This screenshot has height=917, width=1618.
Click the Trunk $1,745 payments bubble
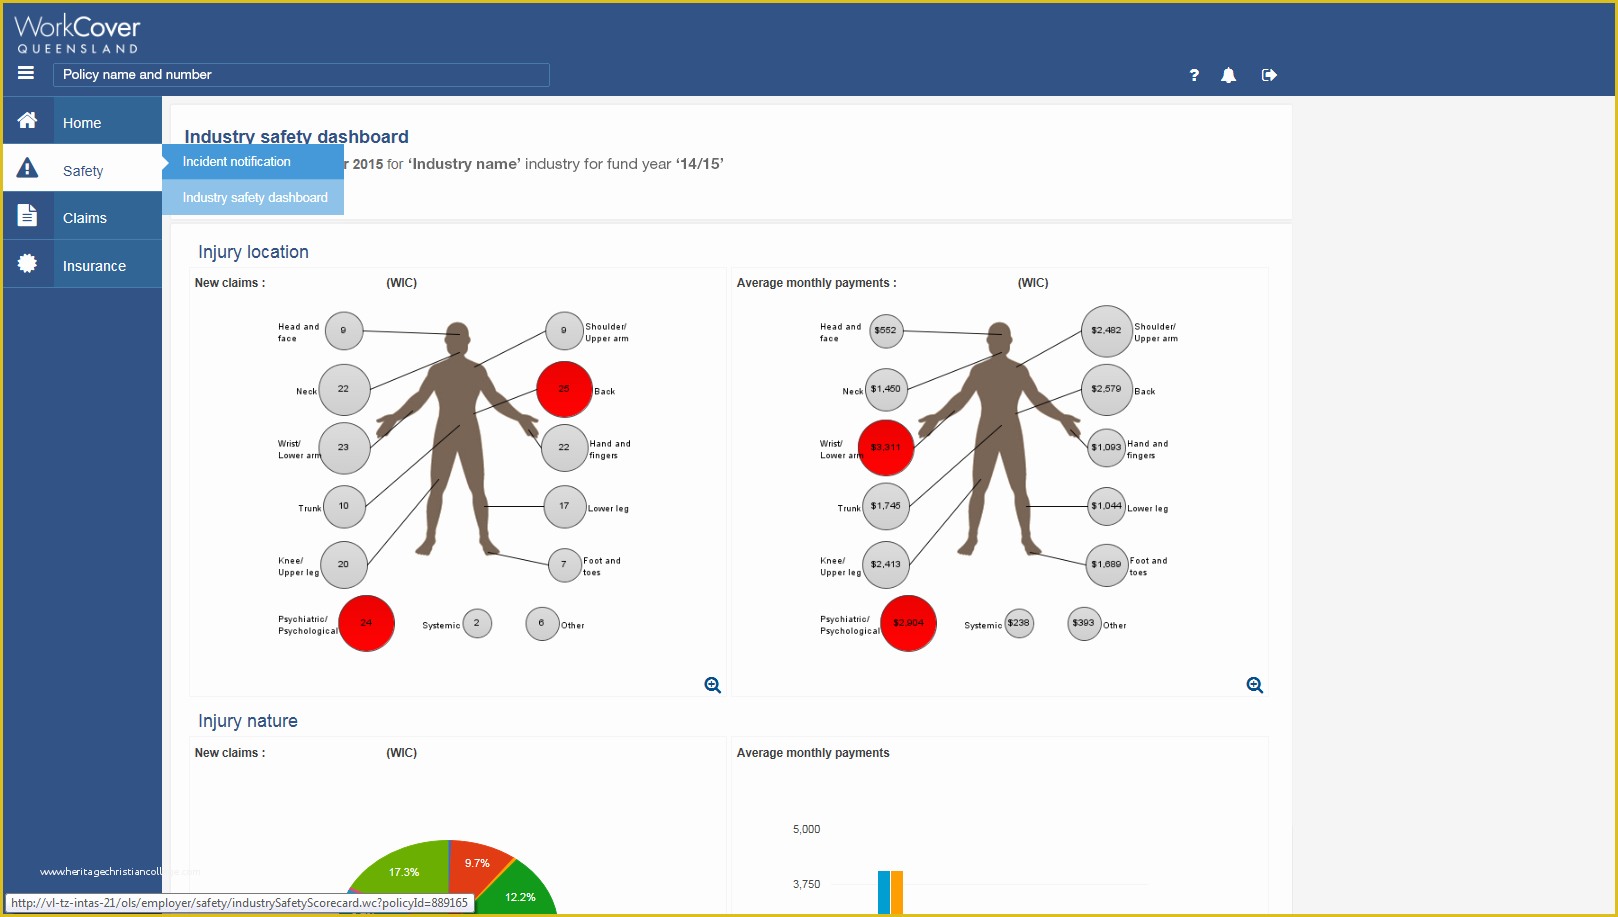tap(886, 506)
